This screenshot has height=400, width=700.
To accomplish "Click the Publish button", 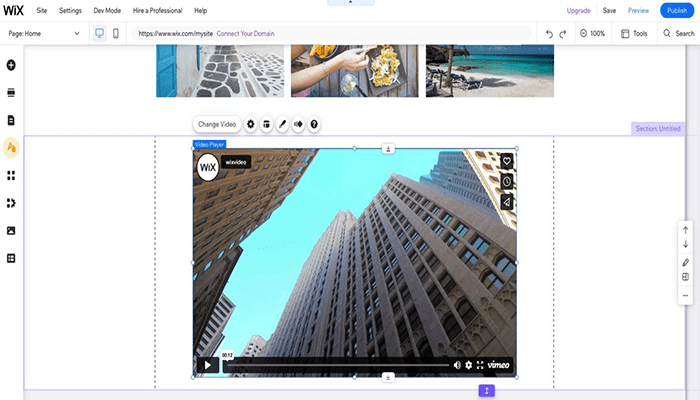I will click(677, 10).
